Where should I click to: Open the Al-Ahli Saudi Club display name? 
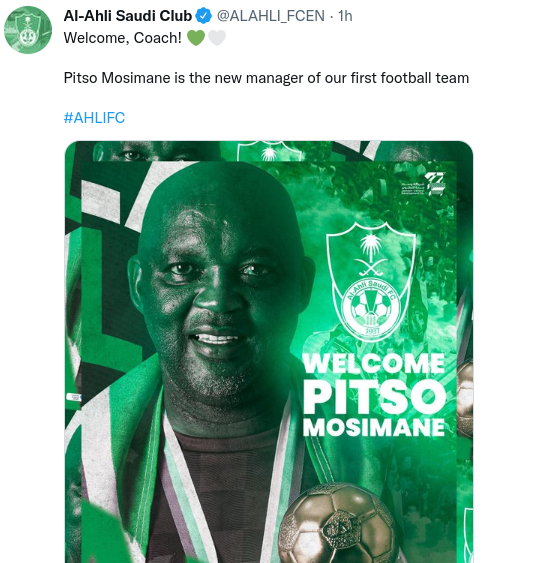click(128, 16)
